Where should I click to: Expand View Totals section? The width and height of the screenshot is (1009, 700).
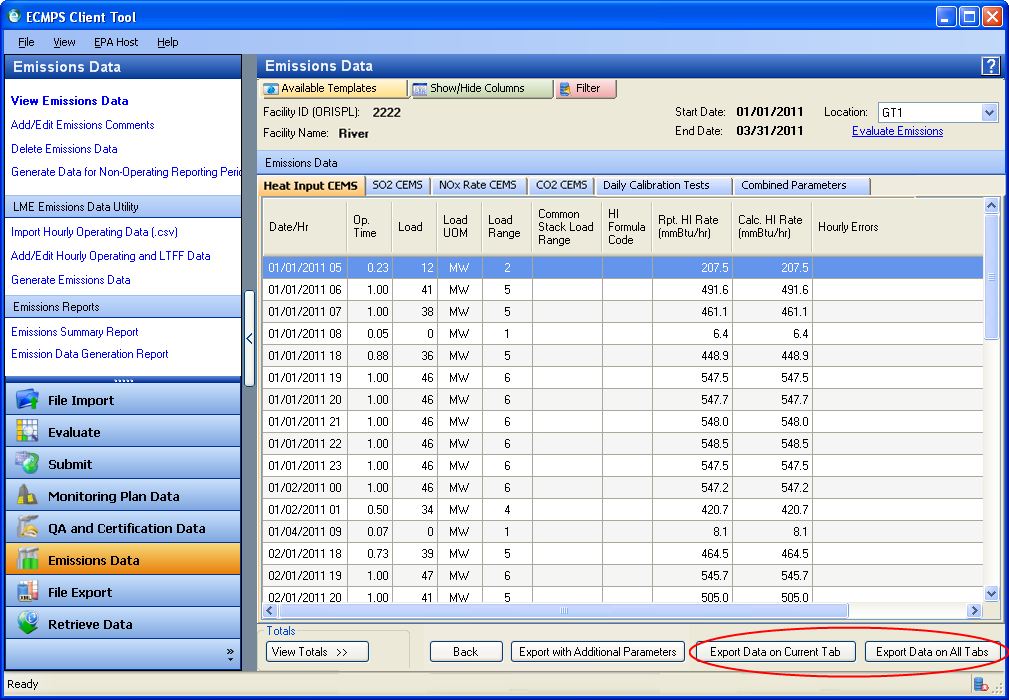coord(317,652)
